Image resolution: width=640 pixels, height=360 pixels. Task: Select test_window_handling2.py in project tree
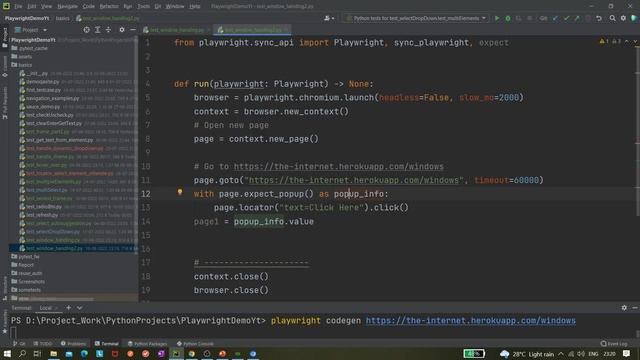tap(54, 248)
